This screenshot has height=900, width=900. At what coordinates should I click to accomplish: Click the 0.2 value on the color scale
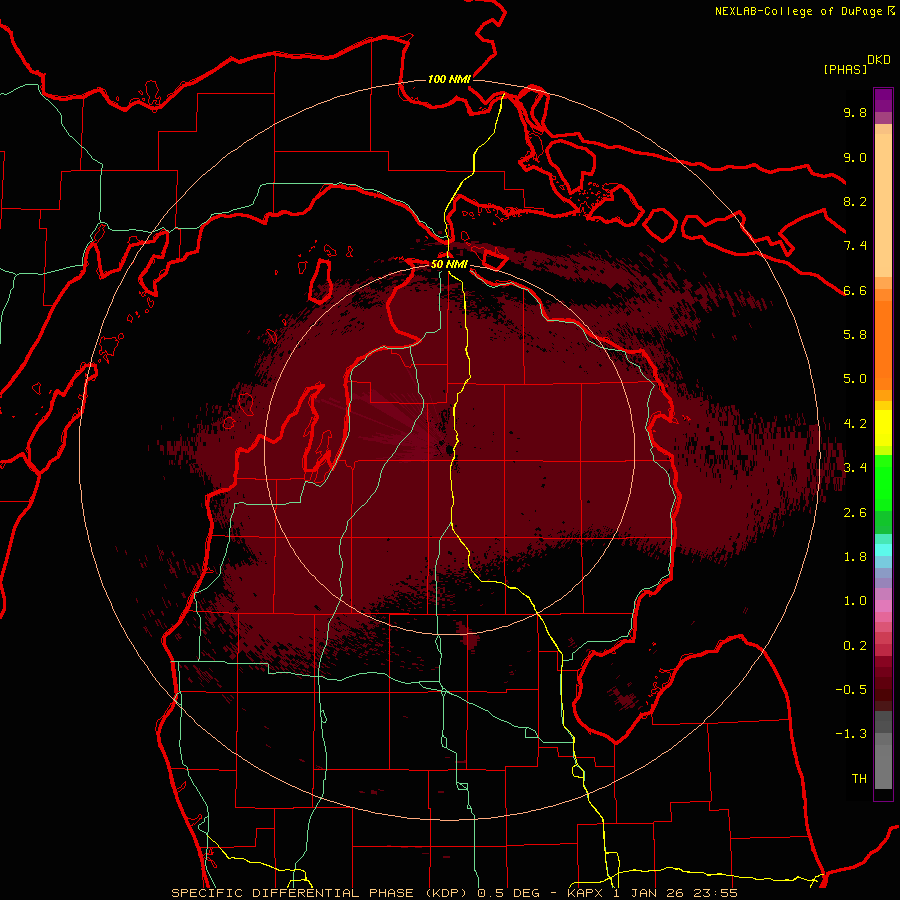tap(855, 646)
